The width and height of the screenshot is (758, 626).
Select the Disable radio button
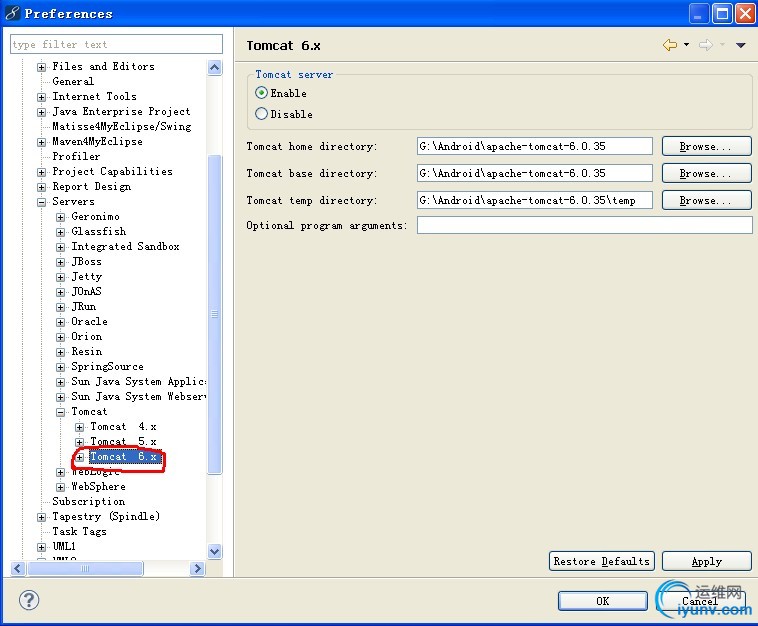[x=261, y=114]
